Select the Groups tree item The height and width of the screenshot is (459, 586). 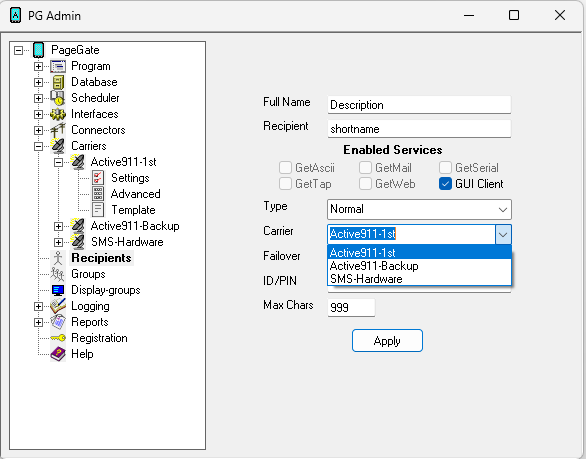tap(88, 274)
